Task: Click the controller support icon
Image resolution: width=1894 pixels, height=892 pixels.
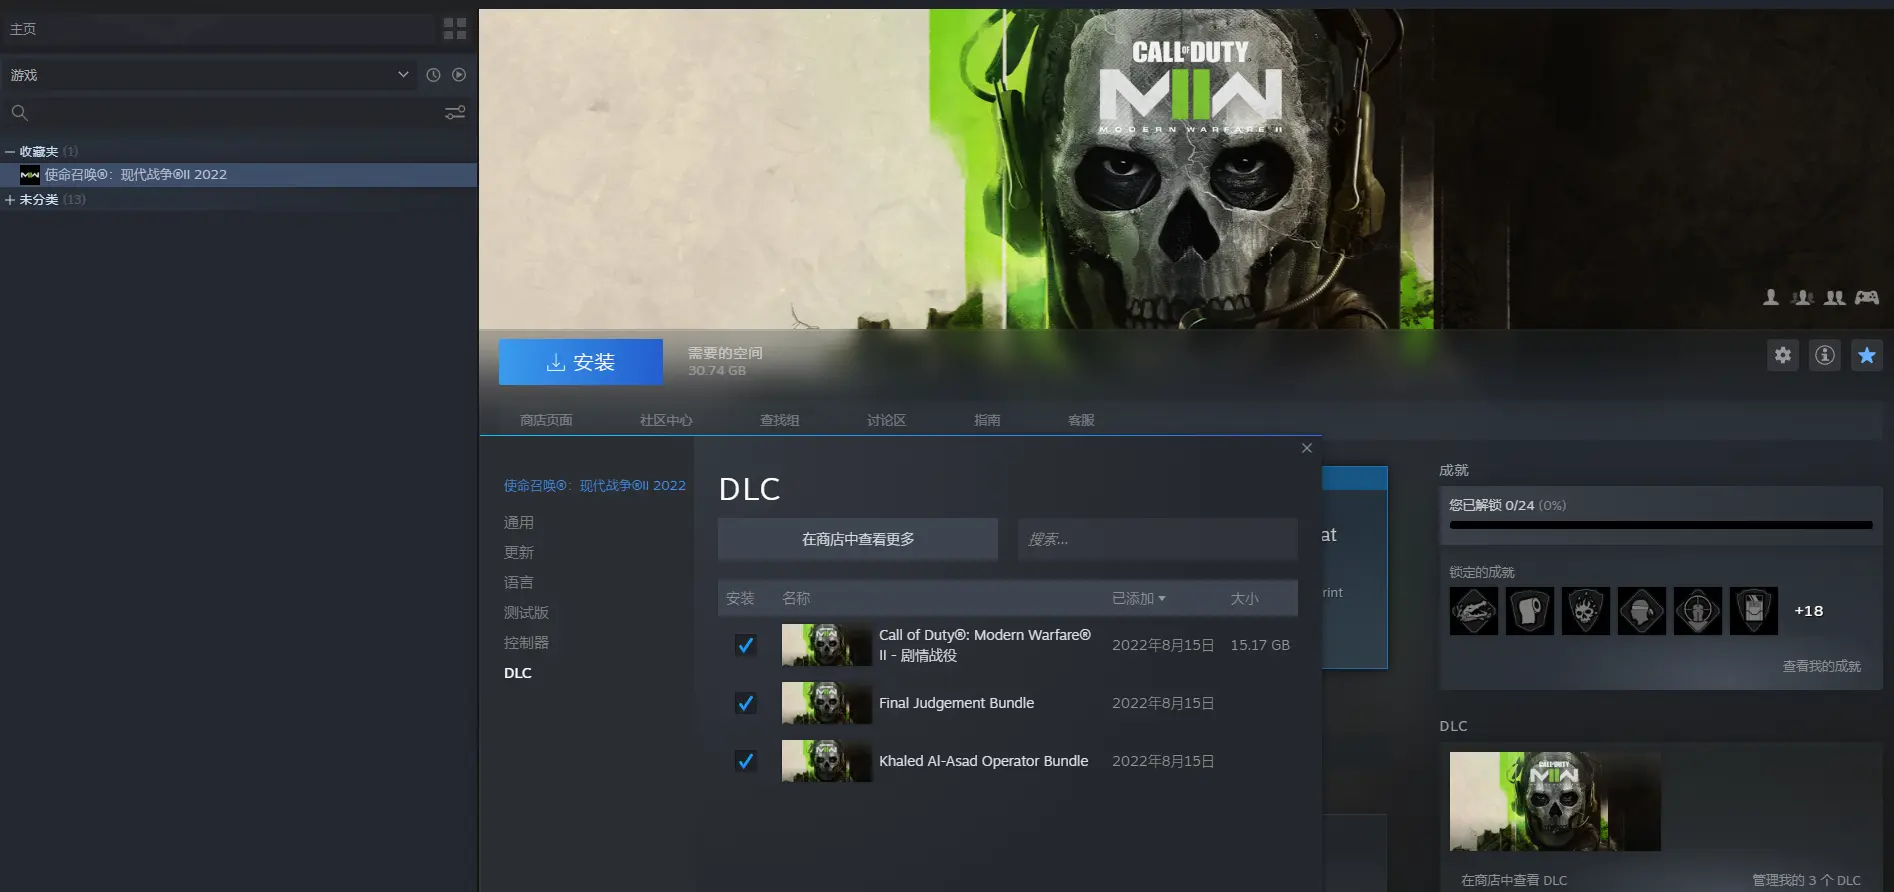Action: 1867,297
